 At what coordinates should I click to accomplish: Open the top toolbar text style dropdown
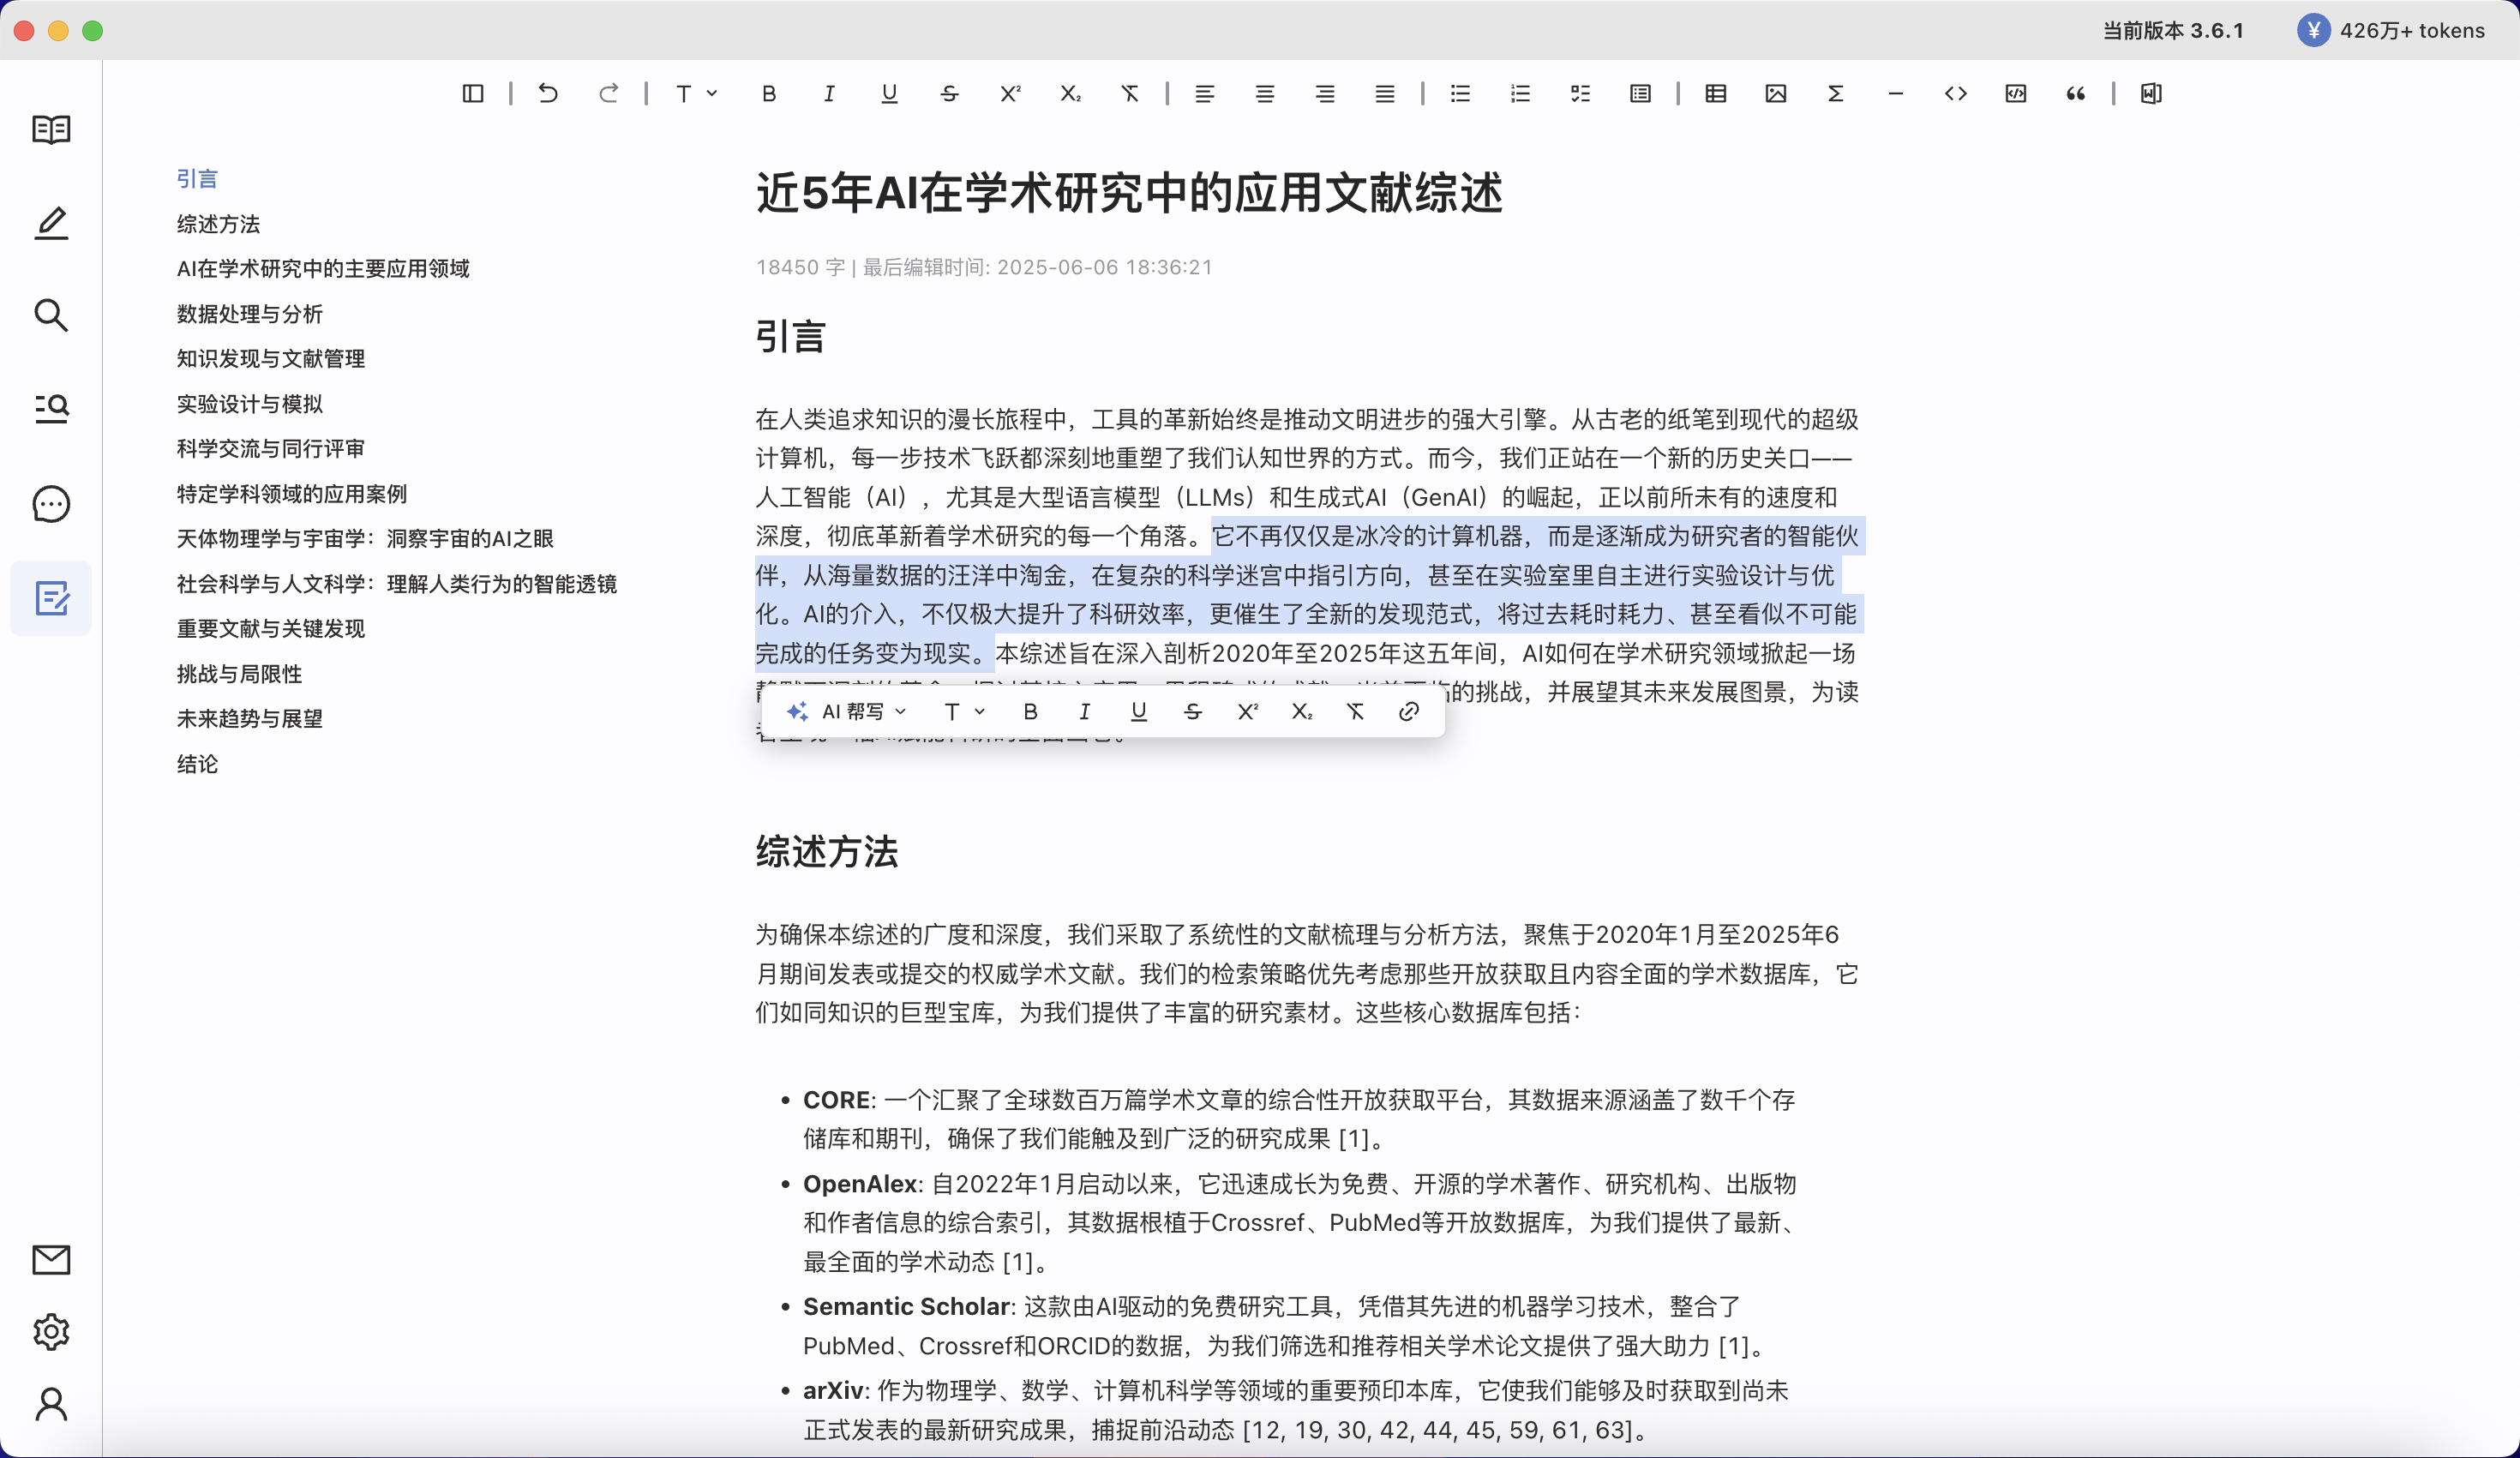pyautogui.click(x=696, y=93)
